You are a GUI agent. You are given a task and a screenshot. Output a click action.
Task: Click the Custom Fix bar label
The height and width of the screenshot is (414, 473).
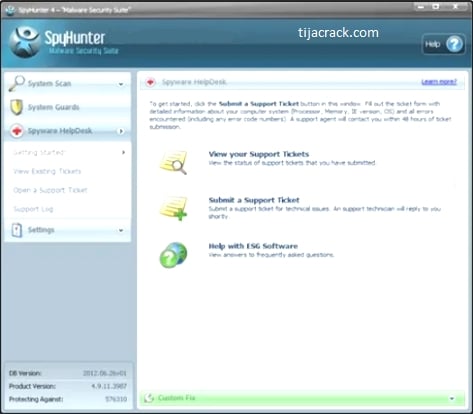[176, 398]
